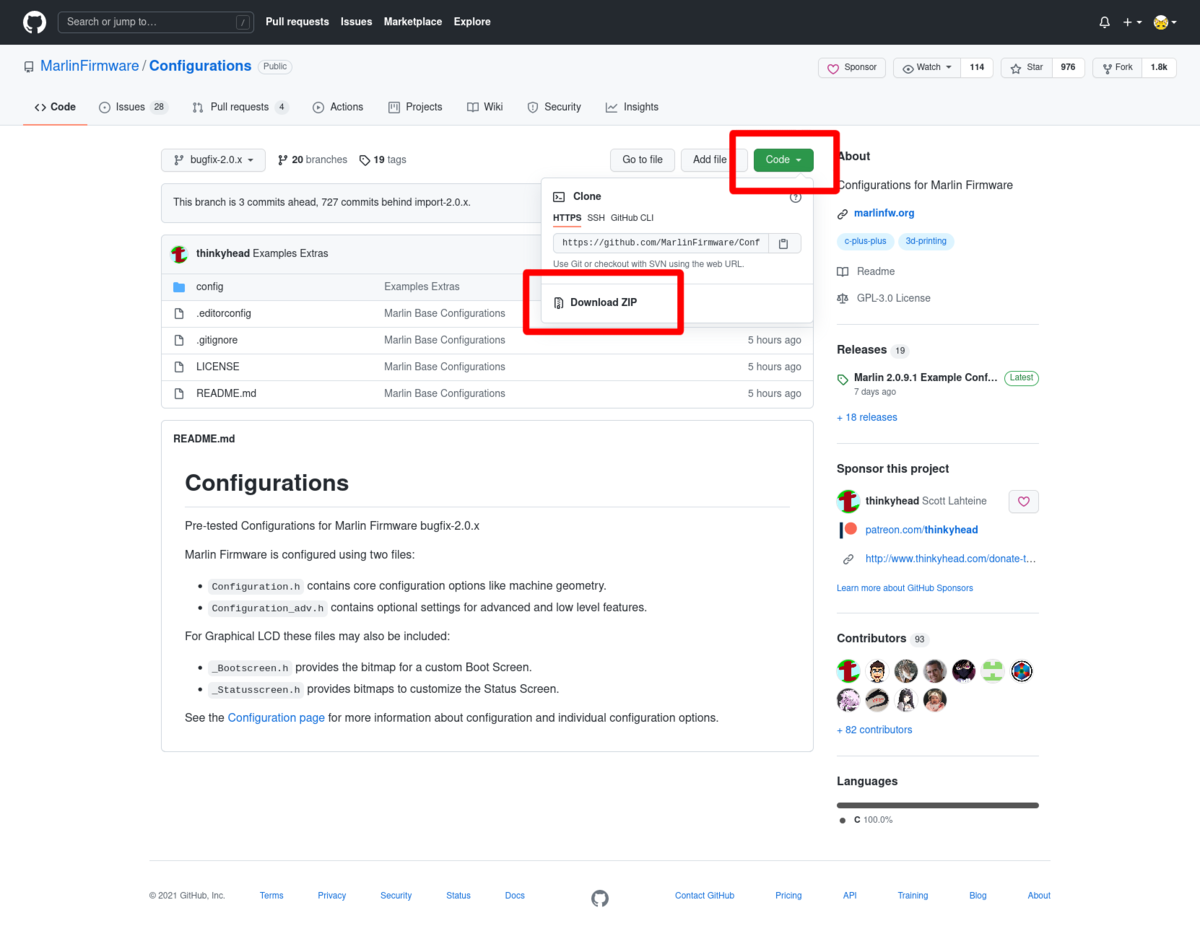
Task: Open the thinkyhead commit author link
Action: pyautogui.click(x=223, y=254)
